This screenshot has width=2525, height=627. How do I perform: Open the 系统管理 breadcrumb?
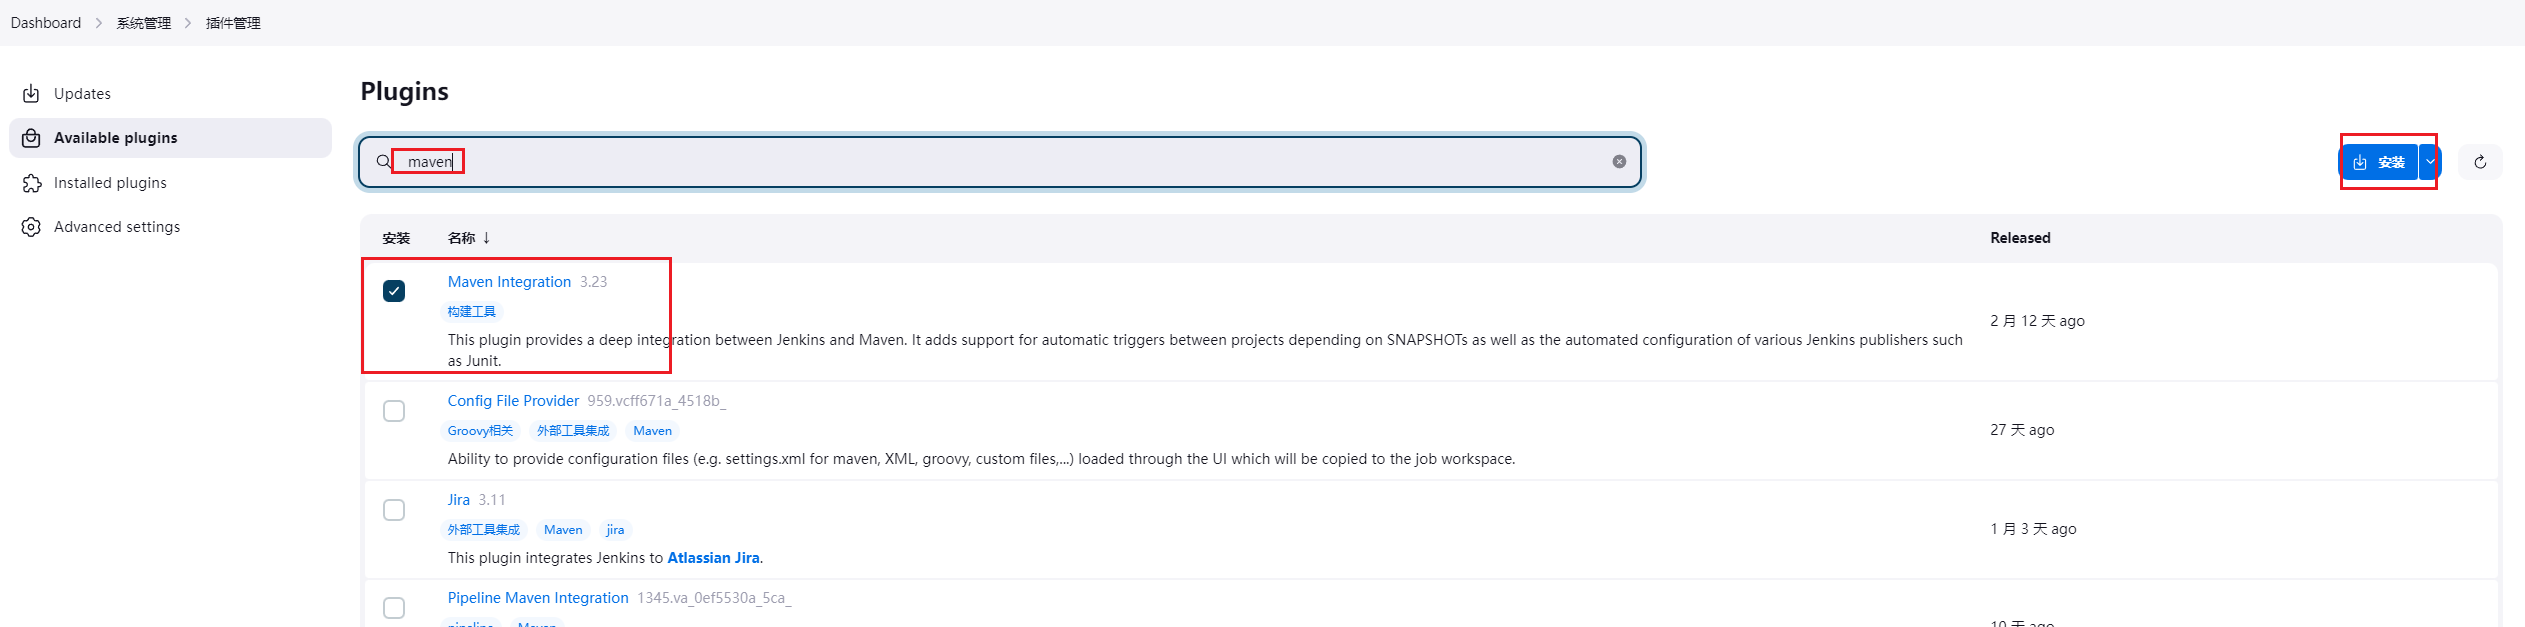(x=143, y=23)
